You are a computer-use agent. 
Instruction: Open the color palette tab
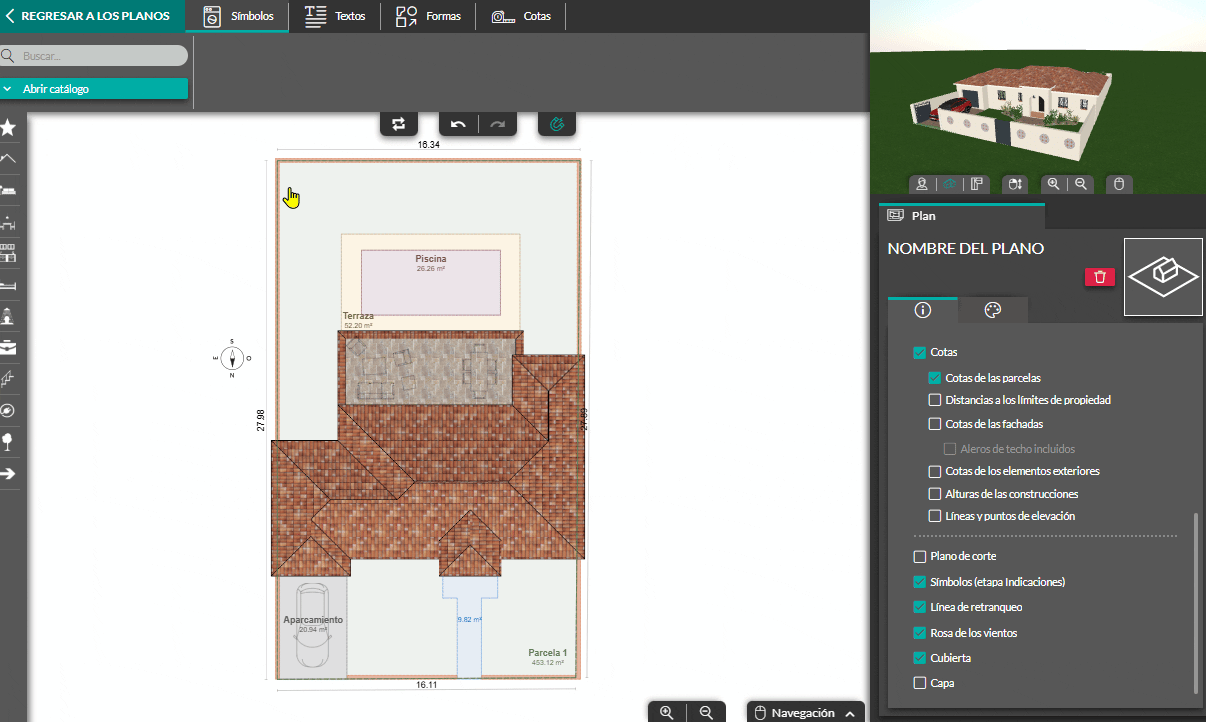click(993, 310)
